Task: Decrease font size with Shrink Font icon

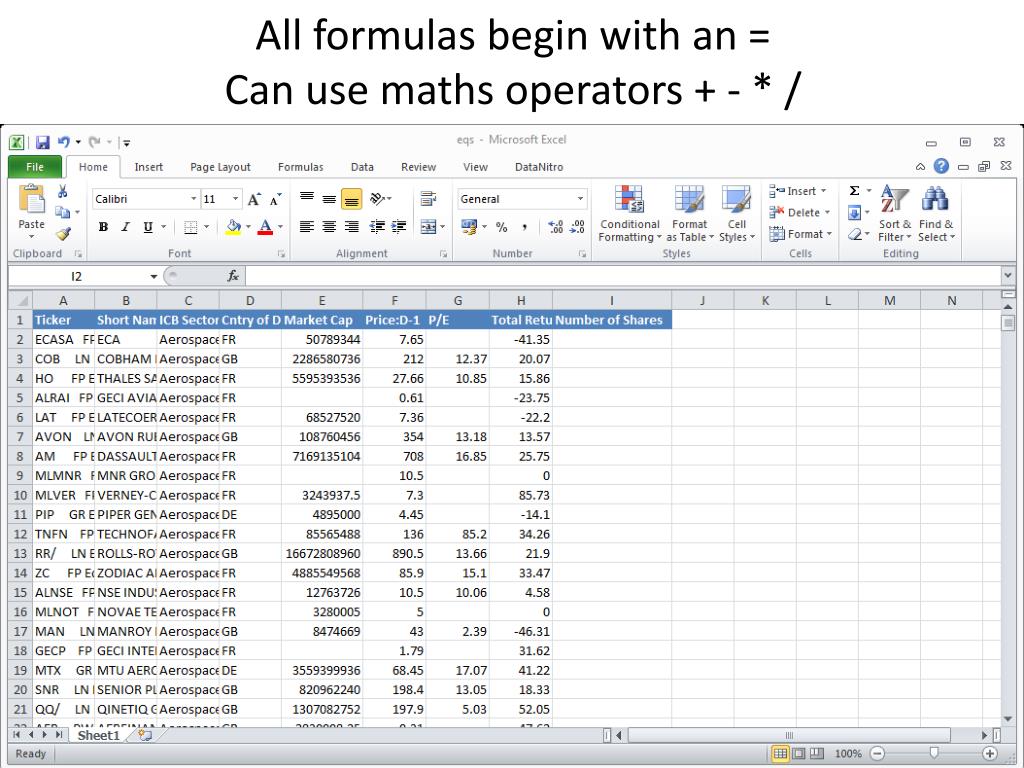Action: [276, 199]
